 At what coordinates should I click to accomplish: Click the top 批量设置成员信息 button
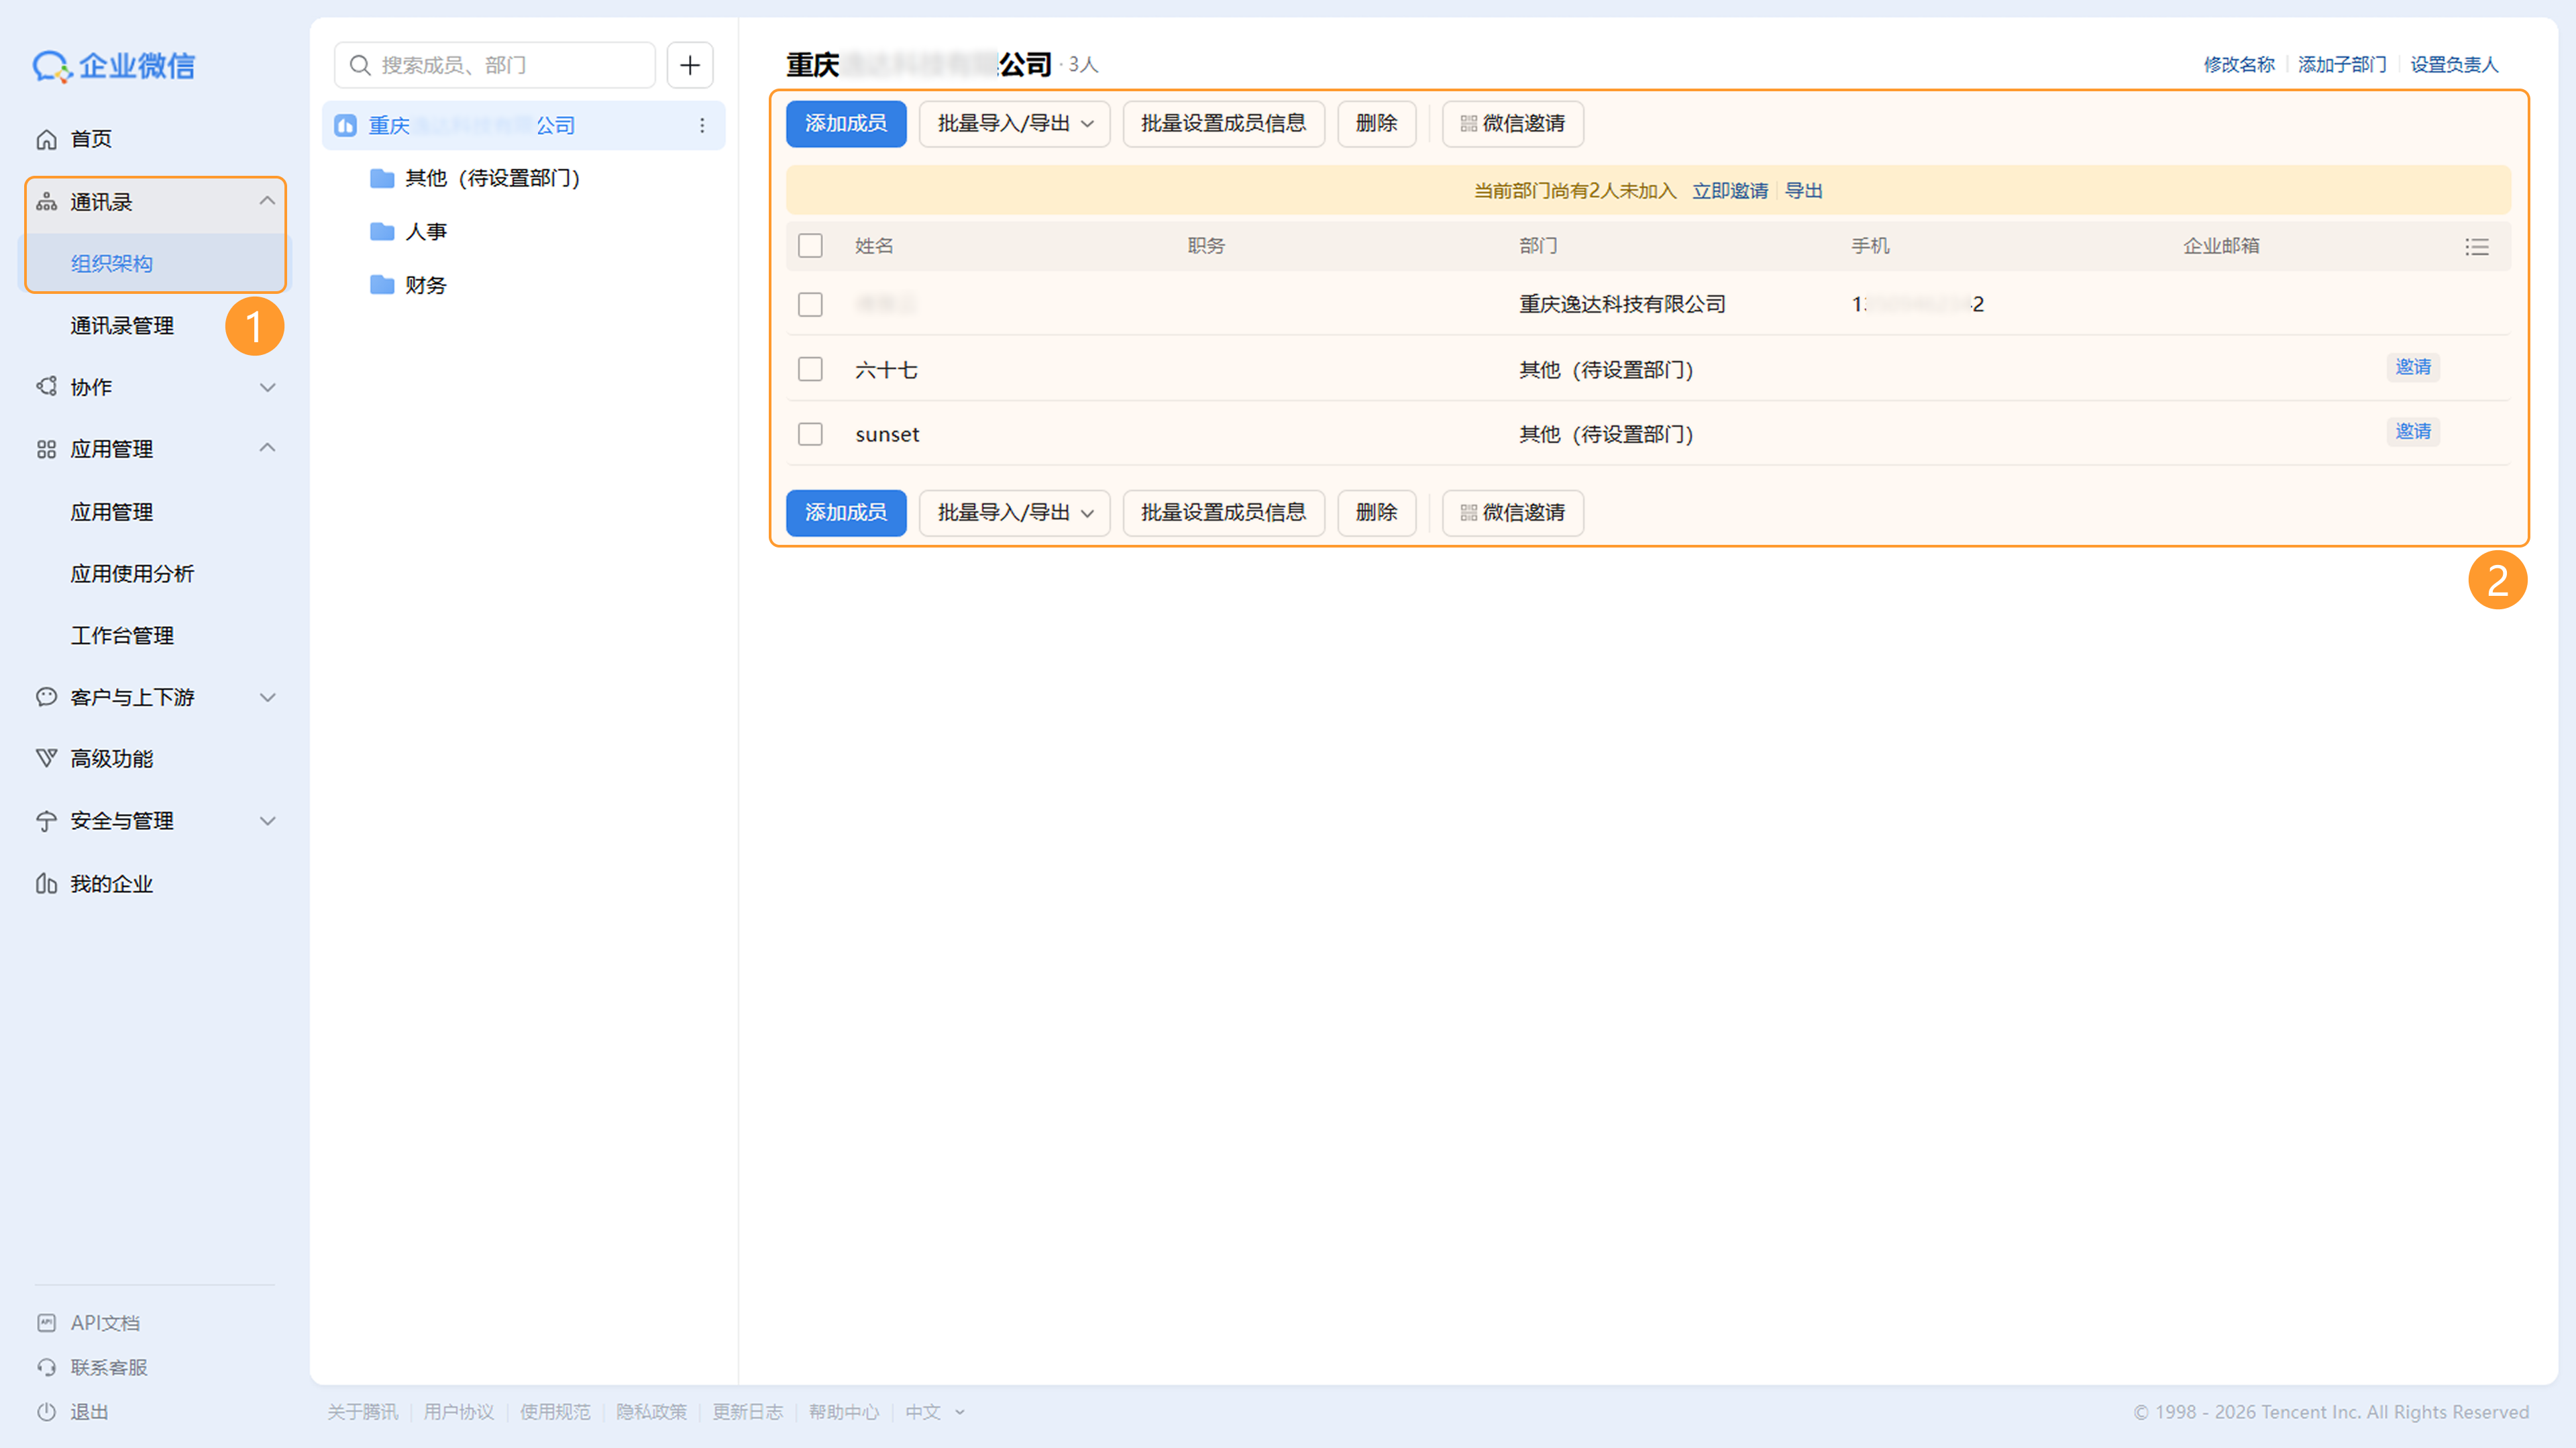pos(1223,124)
